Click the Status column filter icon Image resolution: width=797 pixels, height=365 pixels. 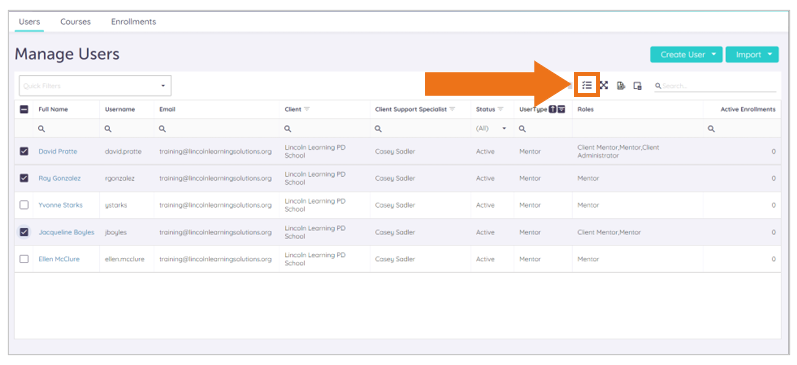pyautogui.click(x=500, y=109)
